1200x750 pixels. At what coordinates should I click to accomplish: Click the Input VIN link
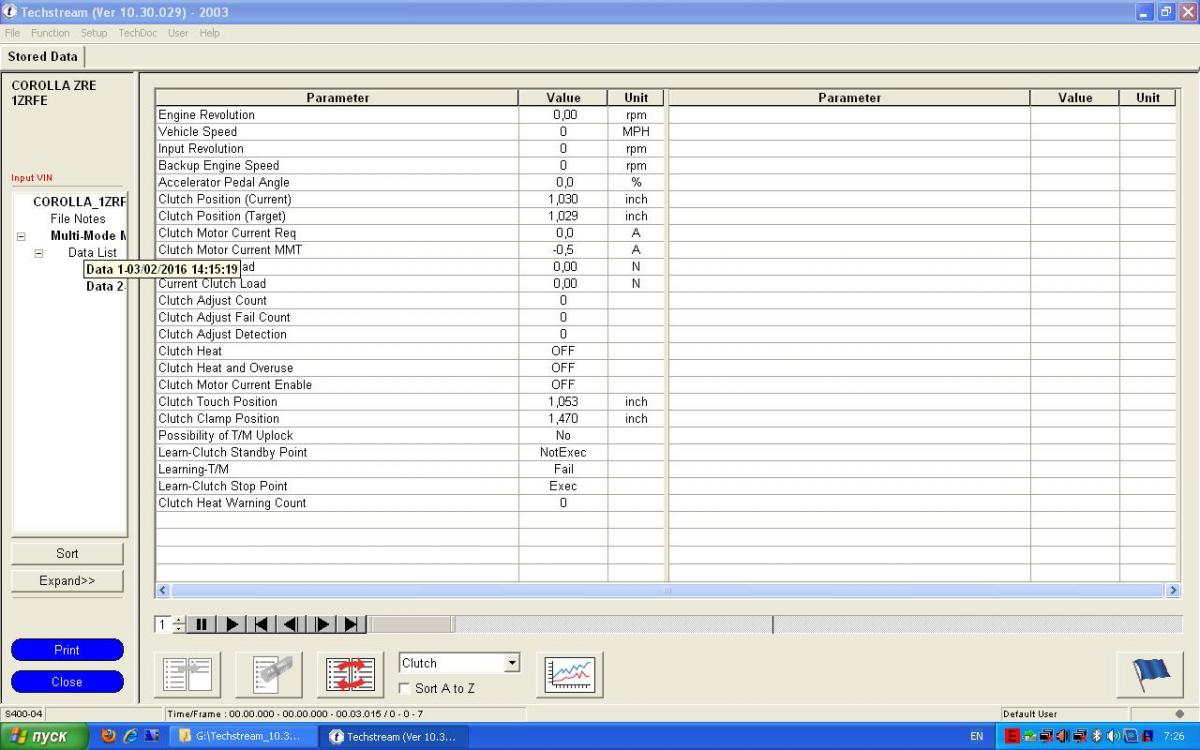32,178
